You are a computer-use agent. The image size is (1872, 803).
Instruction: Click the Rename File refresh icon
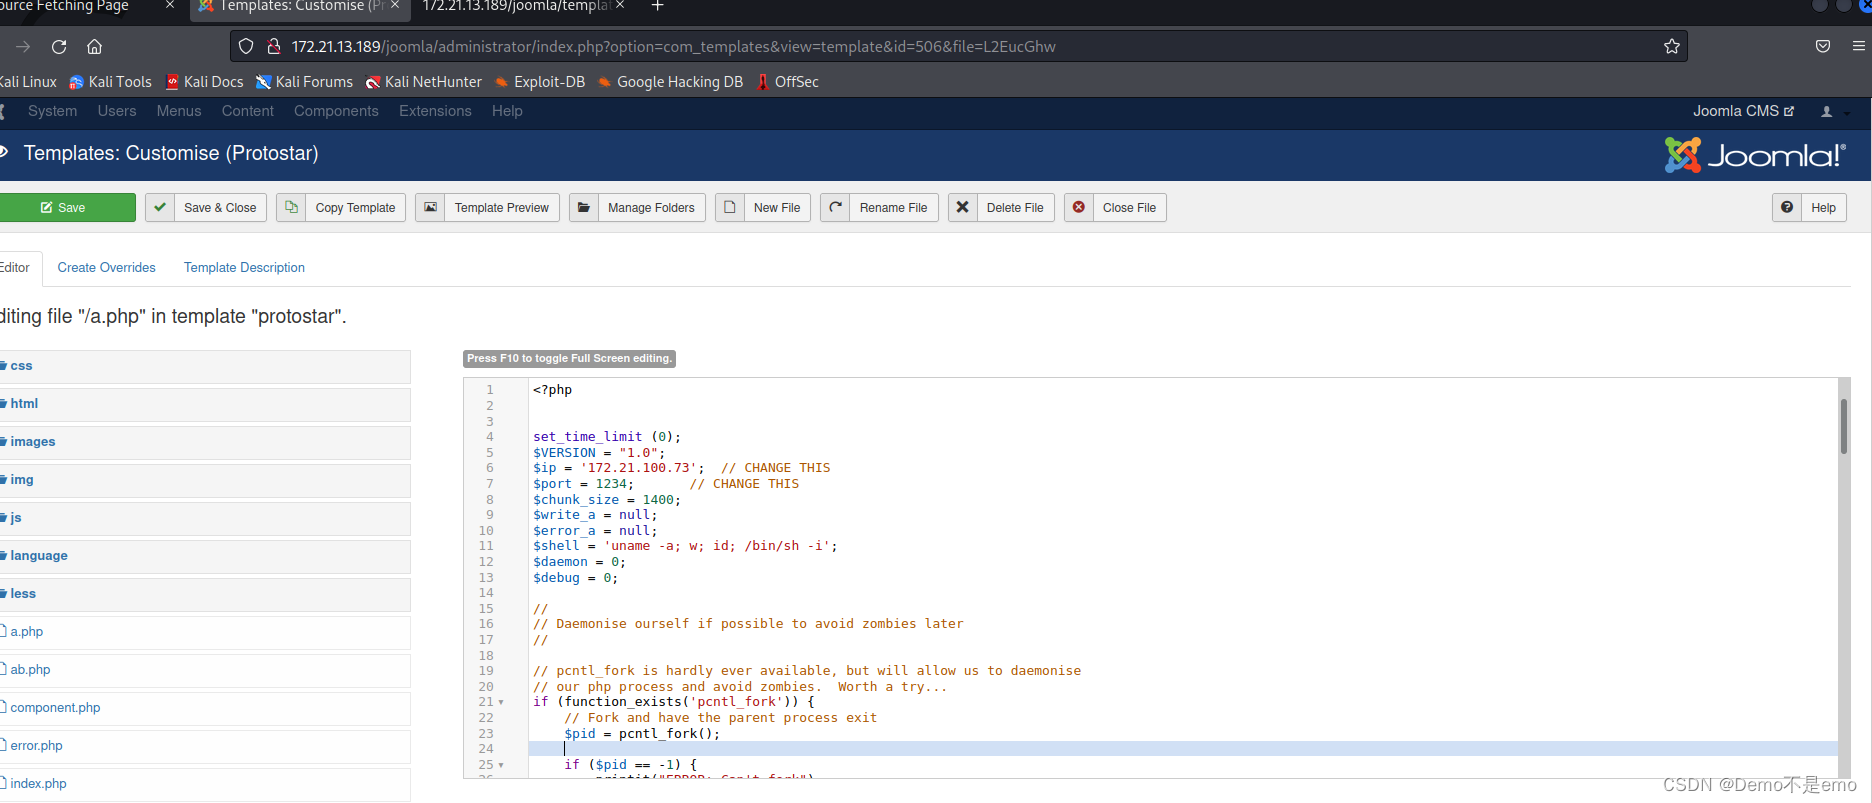836,208
